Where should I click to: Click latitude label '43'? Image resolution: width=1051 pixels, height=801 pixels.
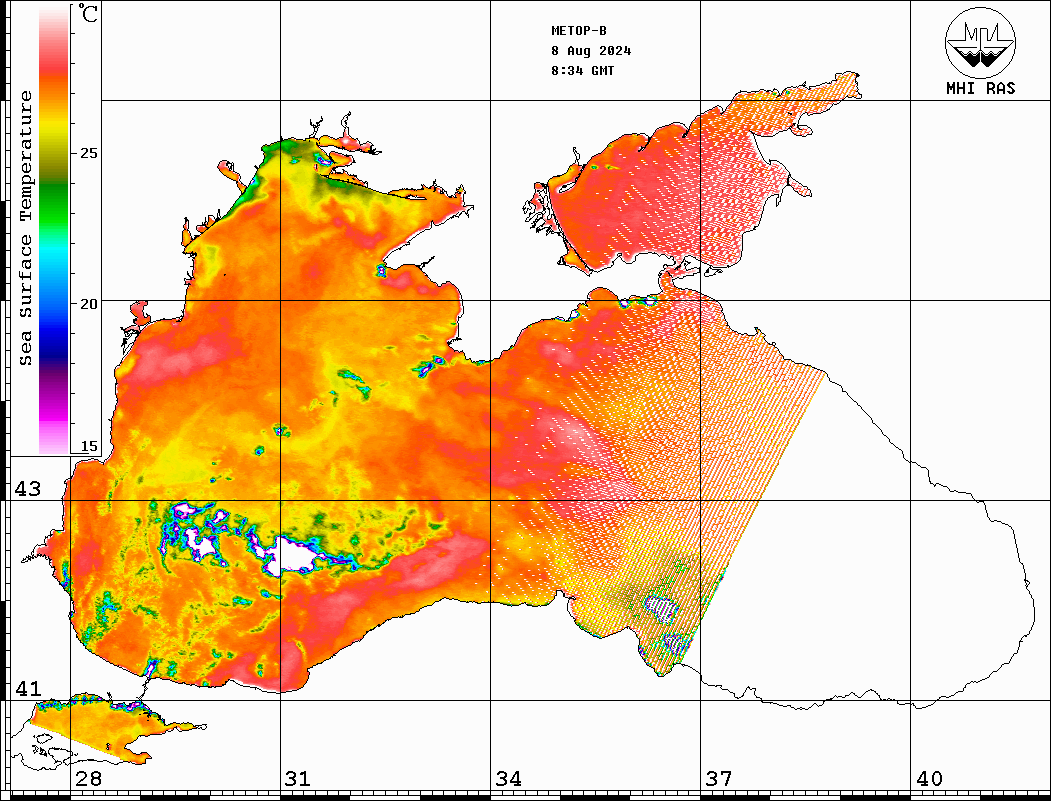[x=28, y=489]
